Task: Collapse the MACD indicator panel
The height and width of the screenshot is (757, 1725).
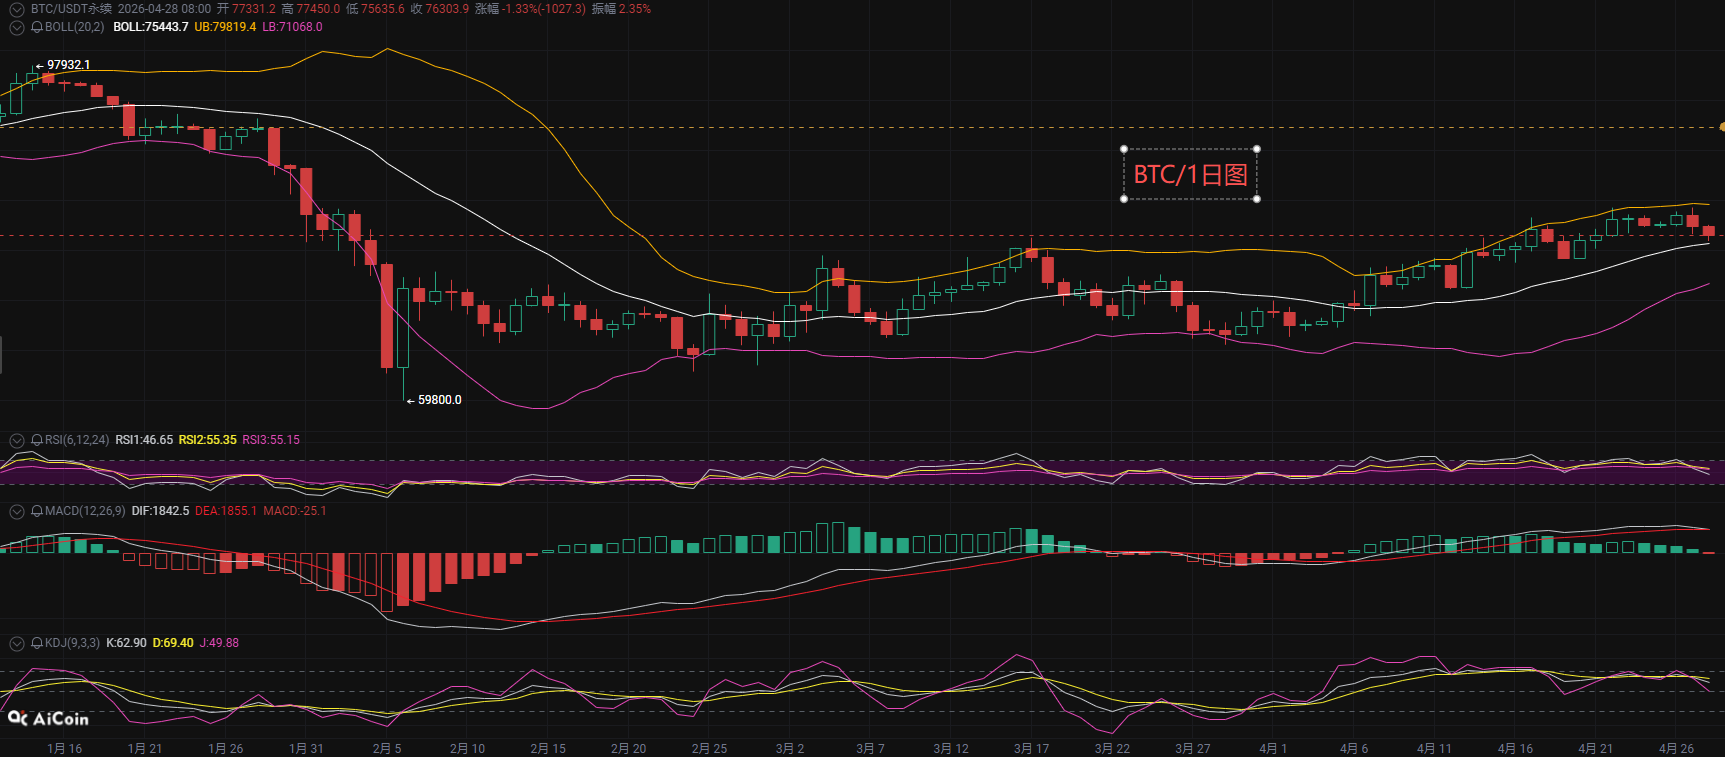Action: pyautogui.click(x=17, y=511)
